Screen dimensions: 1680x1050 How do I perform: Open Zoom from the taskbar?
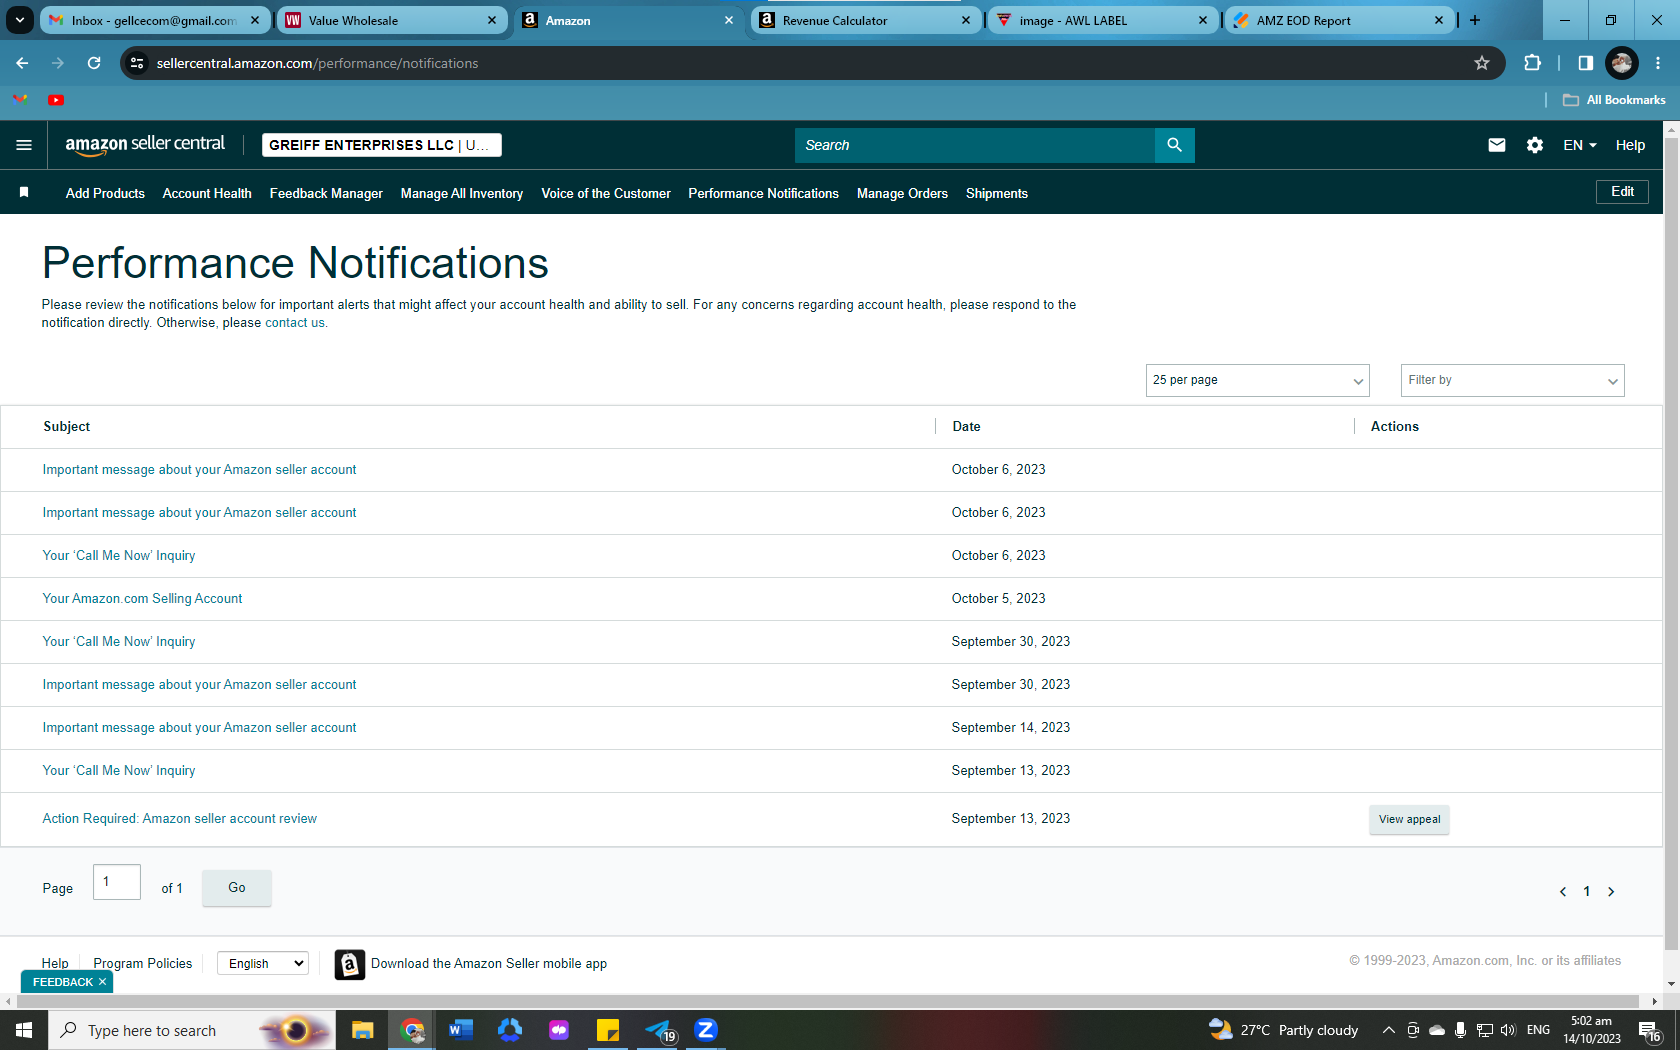click(x=706, y=1030)
